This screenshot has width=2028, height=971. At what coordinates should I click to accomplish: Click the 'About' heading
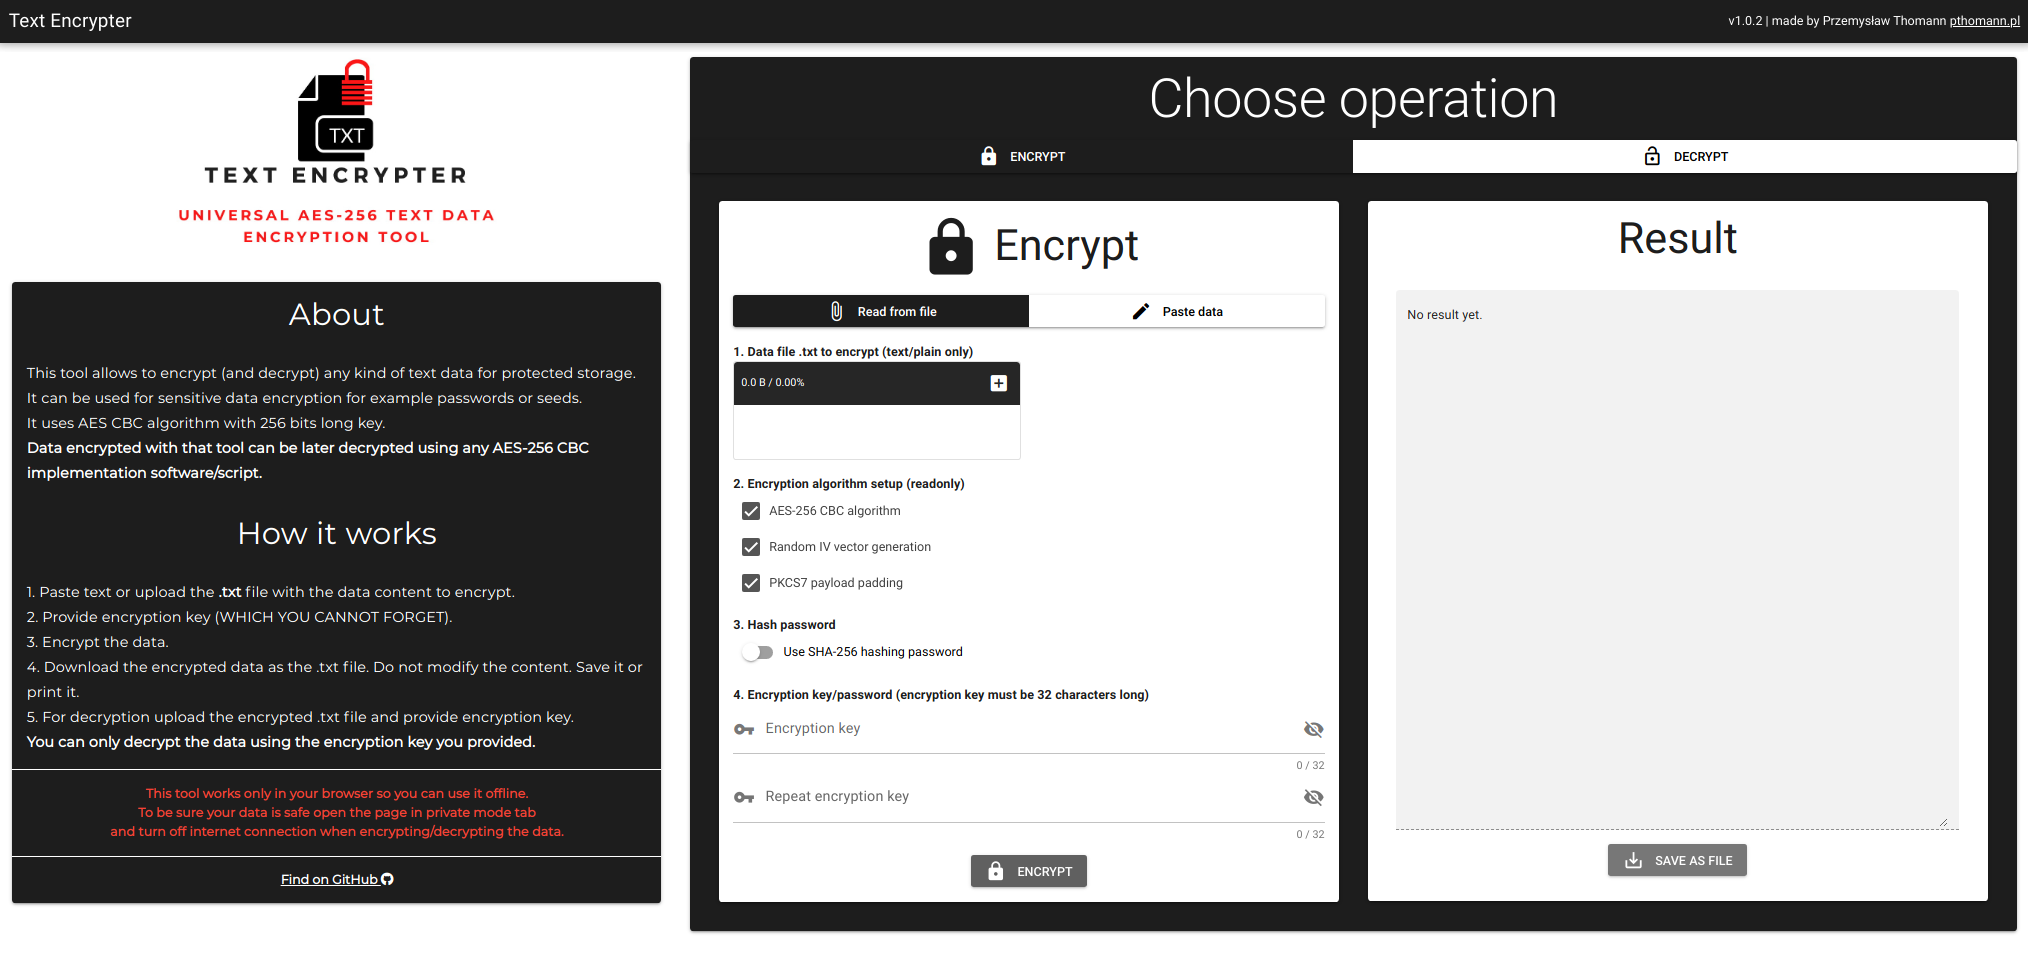tap(337, 314)
